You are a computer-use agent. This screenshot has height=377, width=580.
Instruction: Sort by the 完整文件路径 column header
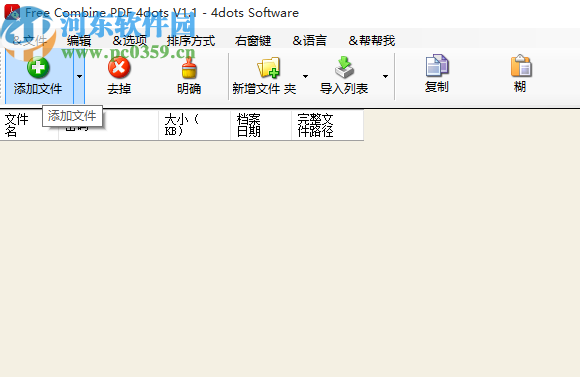tap(328, 125)
